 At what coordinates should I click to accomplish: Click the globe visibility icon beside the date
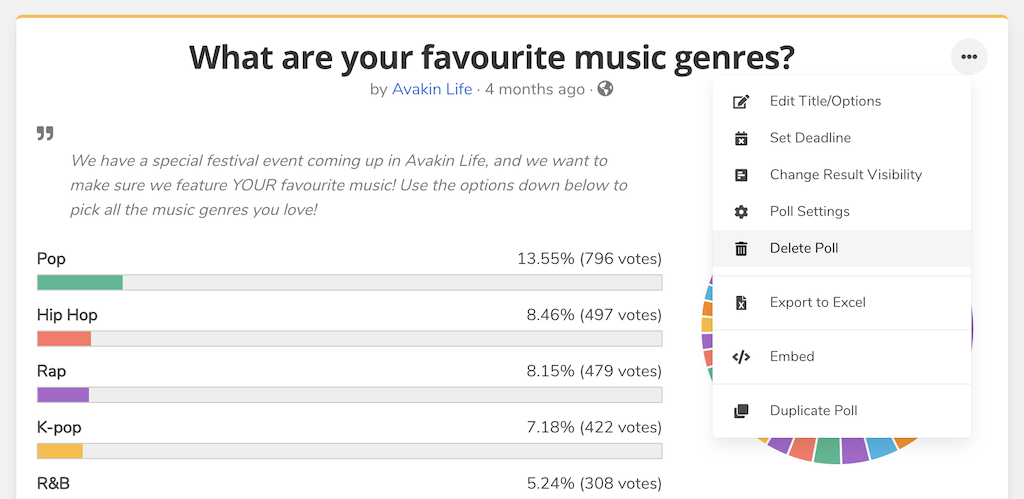[605, 89]
